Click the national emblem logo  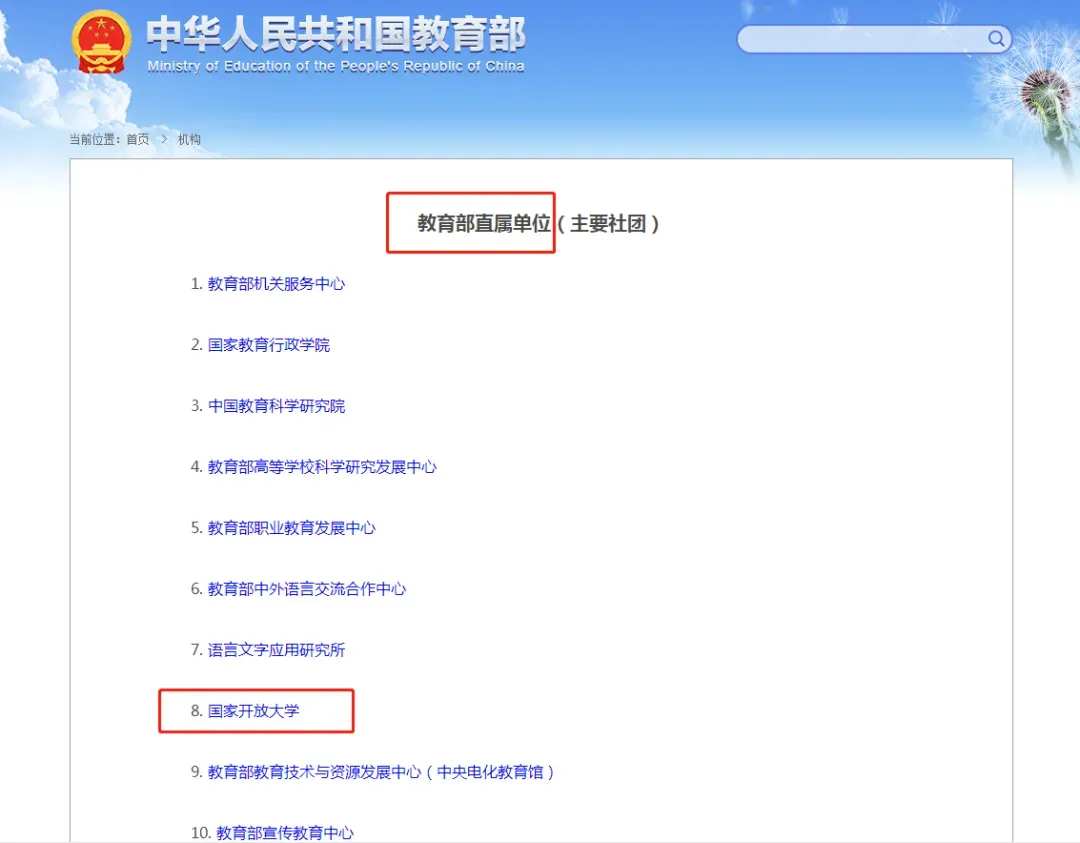[101, 41]
